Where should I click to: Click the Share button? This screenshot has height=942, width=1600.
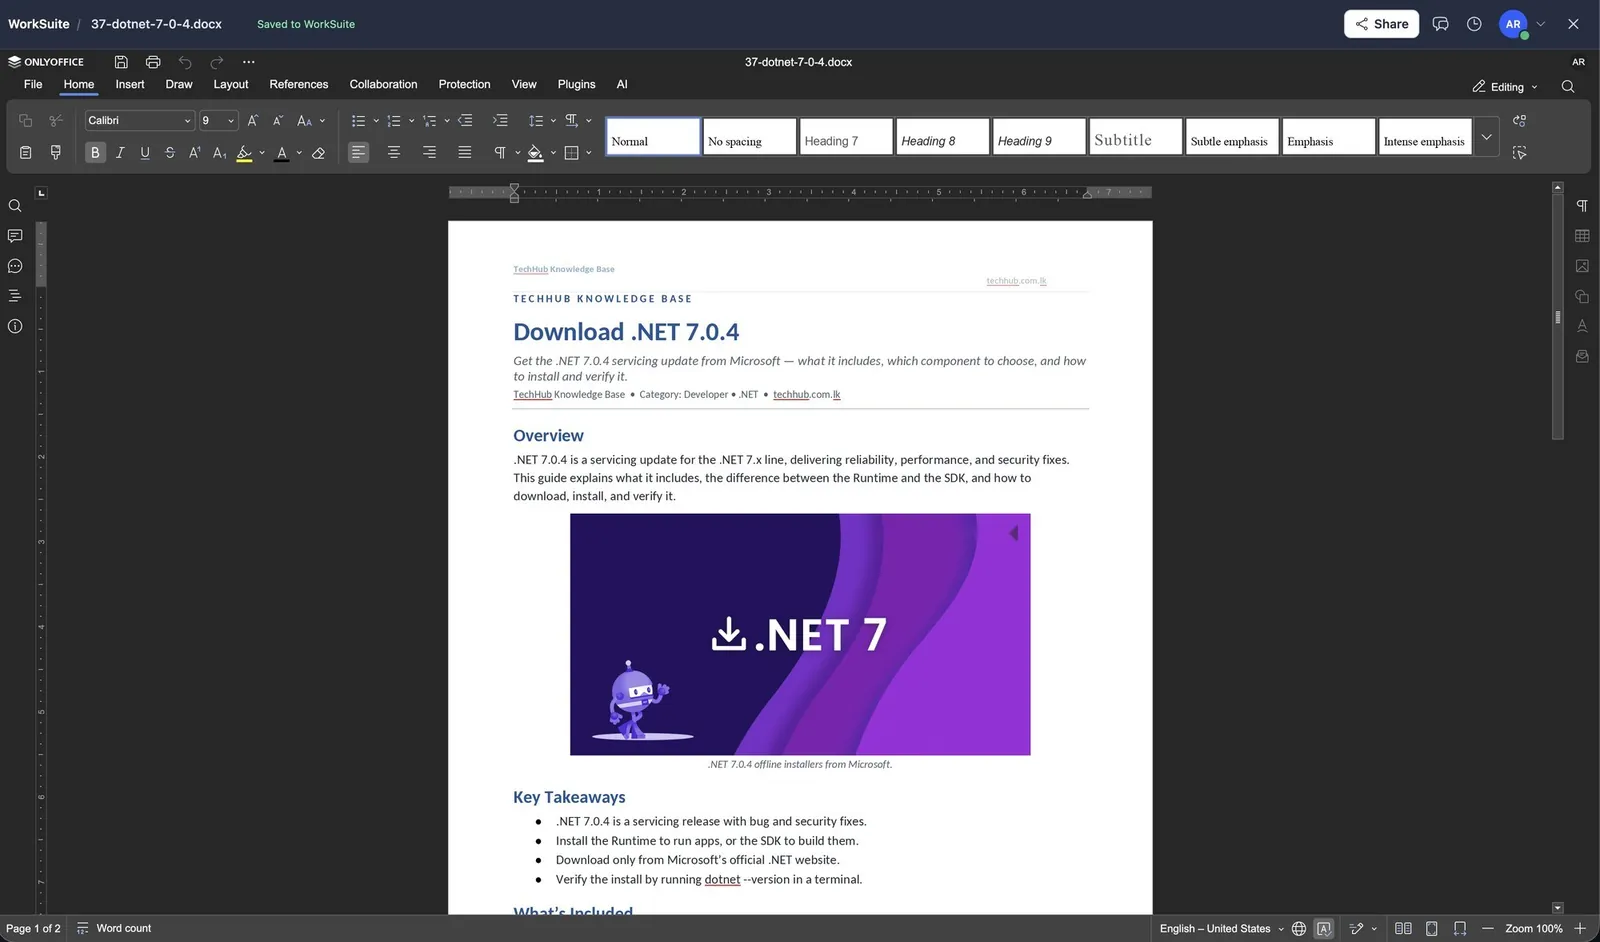pyautogui.click(x=1381, y=24)
